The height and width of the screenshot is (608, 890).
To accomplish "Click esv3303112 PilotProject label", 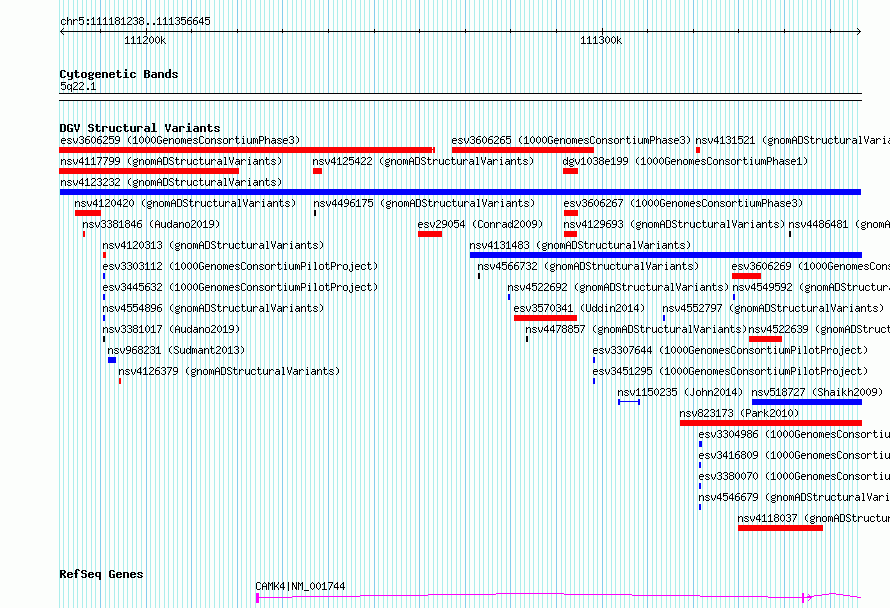I will pyautogui.click(x=240, y=266).
